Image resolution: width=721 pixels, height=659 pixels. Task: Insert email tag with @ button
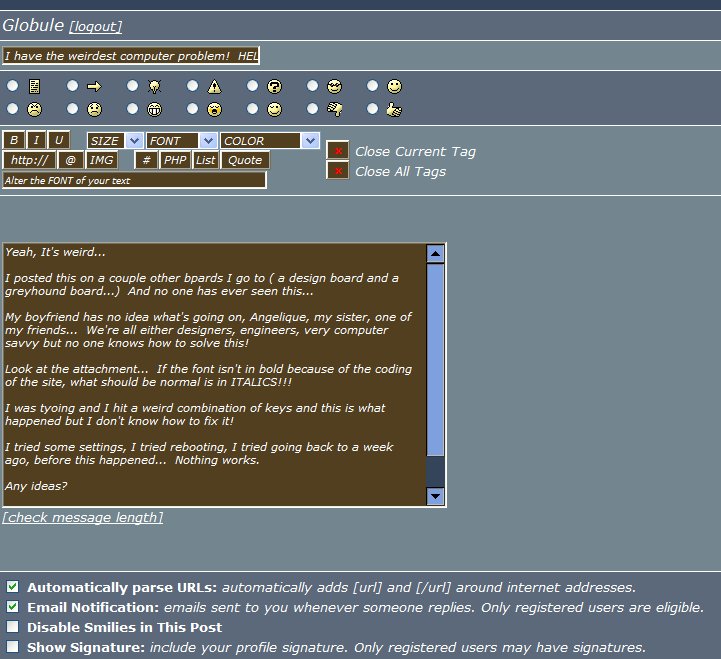[x=70, y=160]
